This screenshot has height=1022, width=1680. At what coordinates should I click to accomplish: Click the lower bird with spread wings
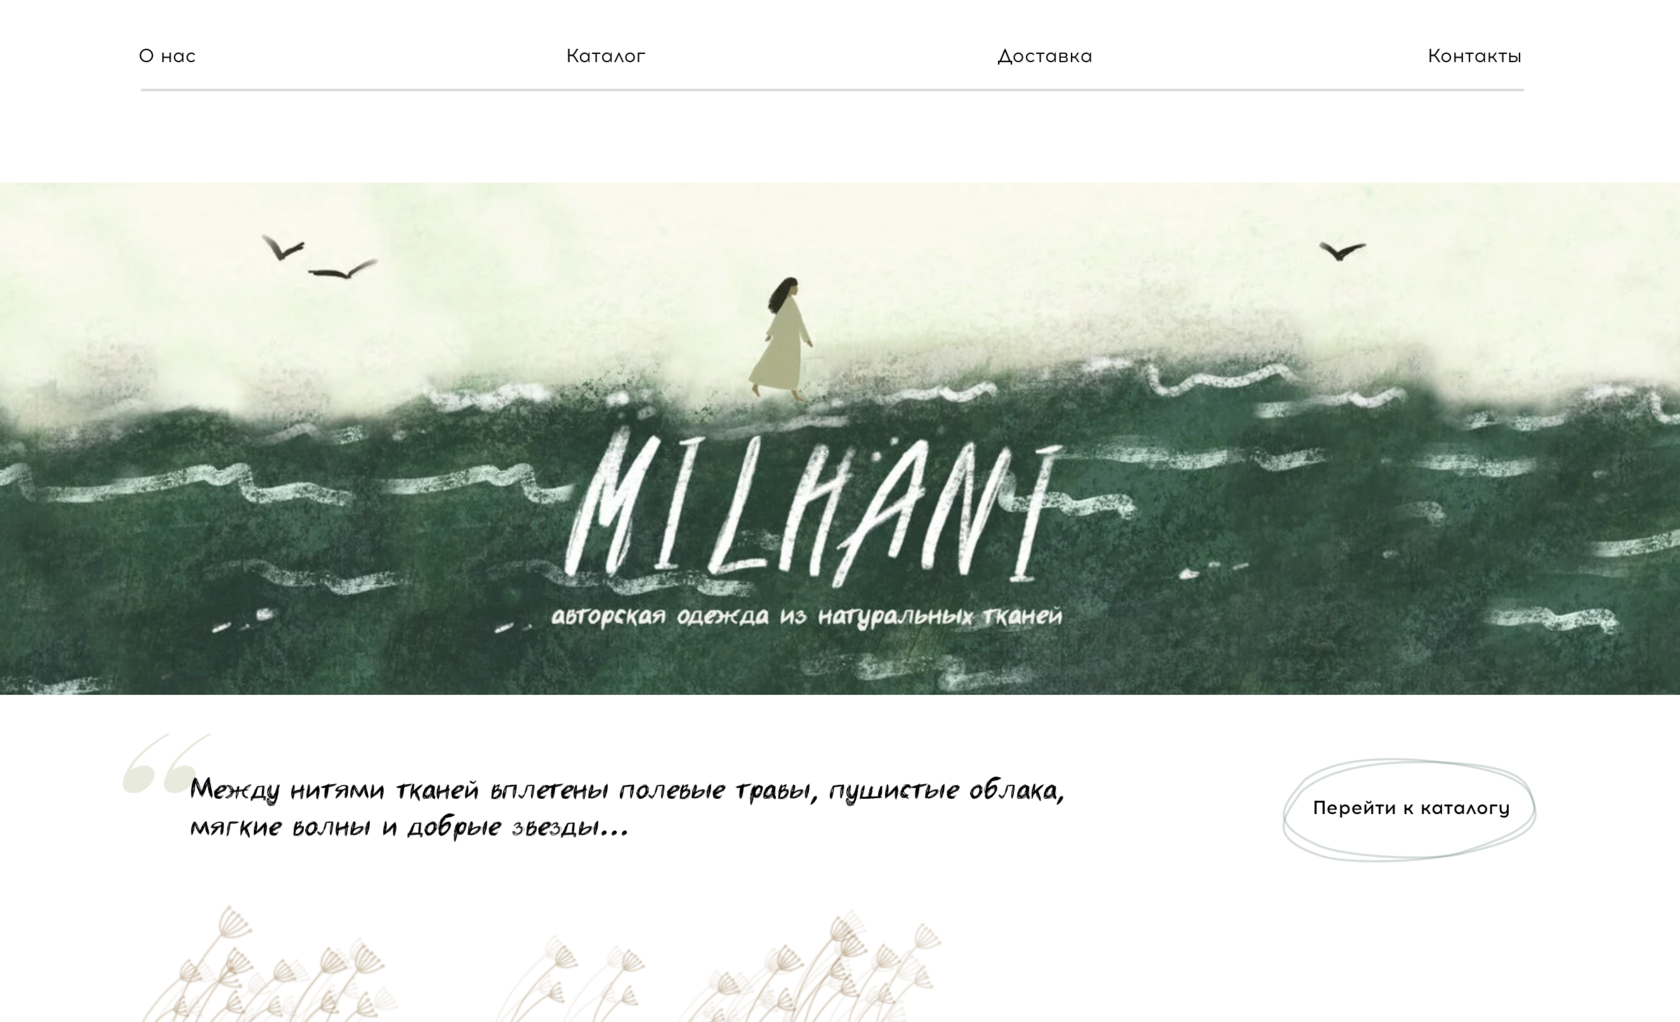pos(342,269)
